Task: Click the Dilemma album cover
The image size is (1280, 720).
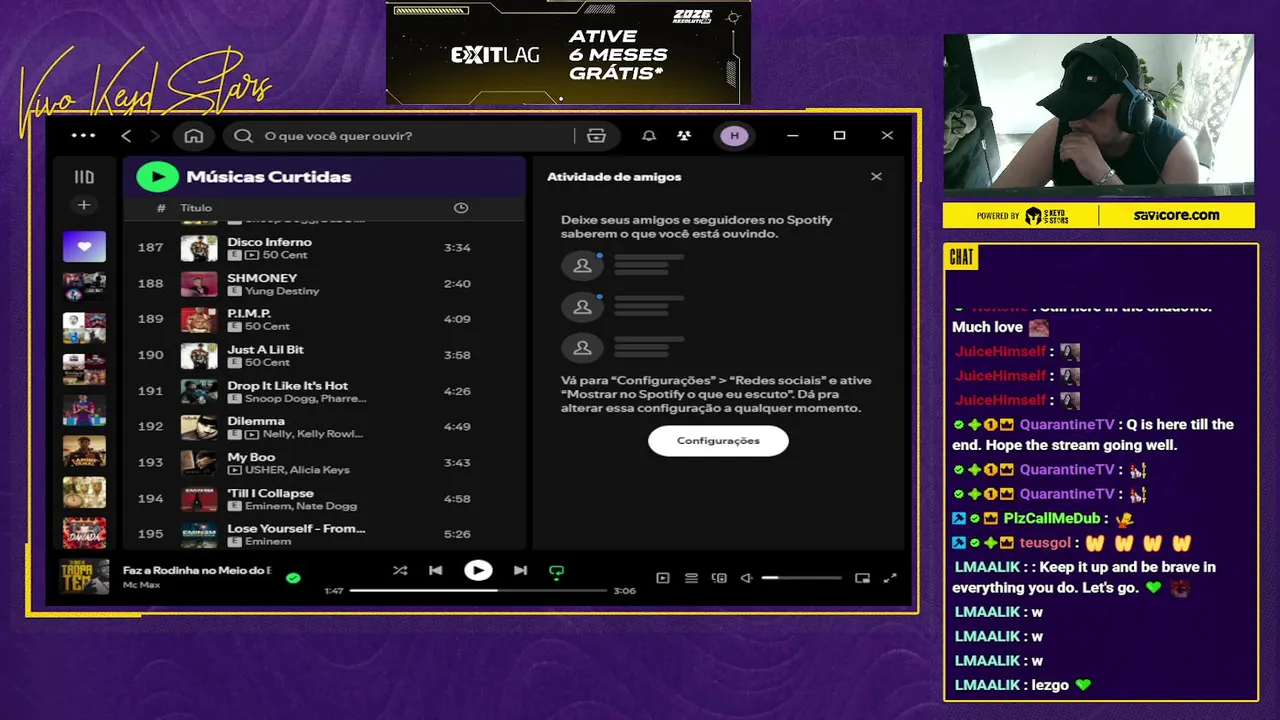Action: [x=199, y=427]
